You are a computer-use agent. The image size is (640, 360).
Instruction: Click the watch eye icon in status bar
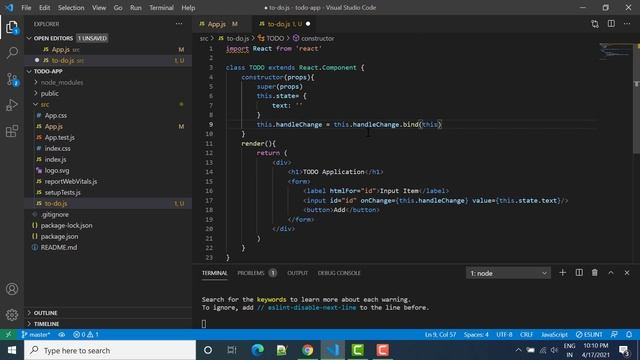point(62,334)
